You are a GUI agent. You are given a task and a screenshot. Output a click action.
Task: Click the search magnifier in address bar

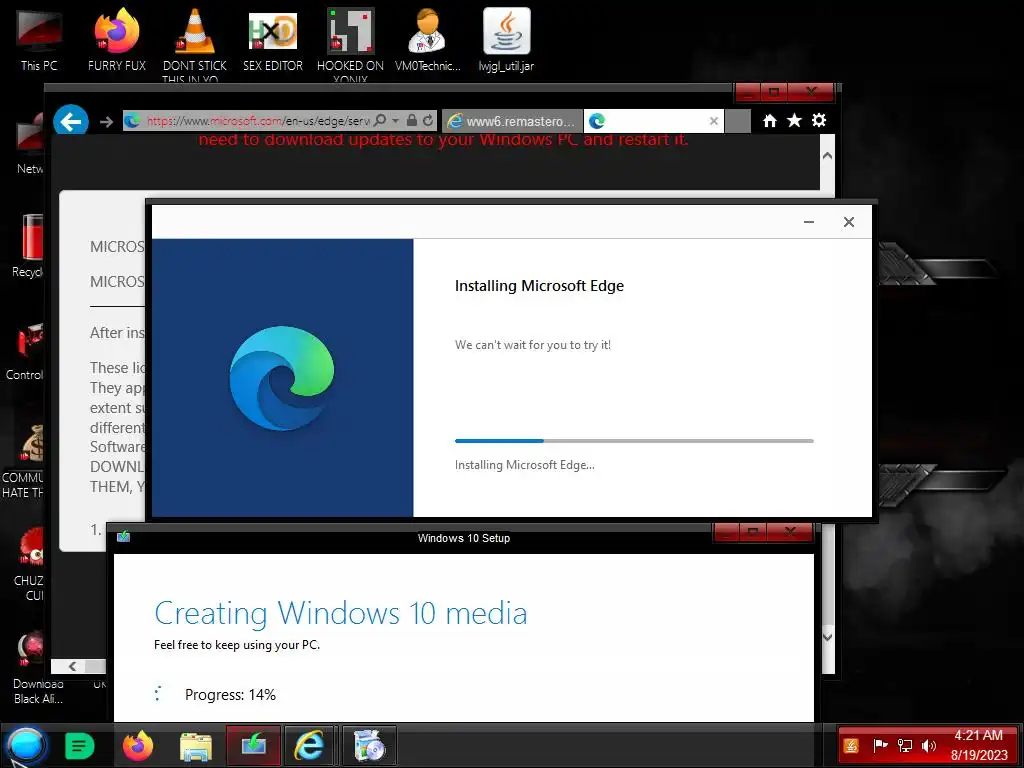(x=380, y=120)
